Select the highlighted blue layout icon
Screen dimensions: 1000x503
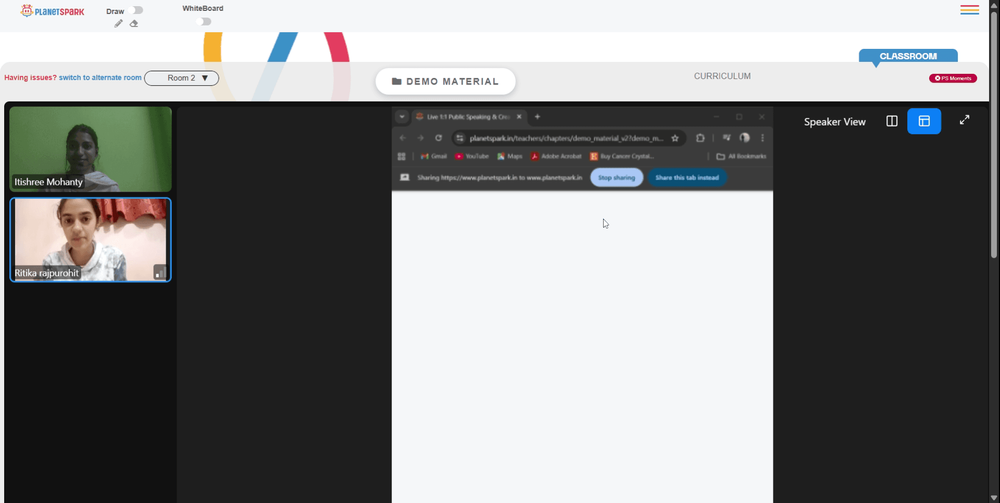click(x=924, y=121)
